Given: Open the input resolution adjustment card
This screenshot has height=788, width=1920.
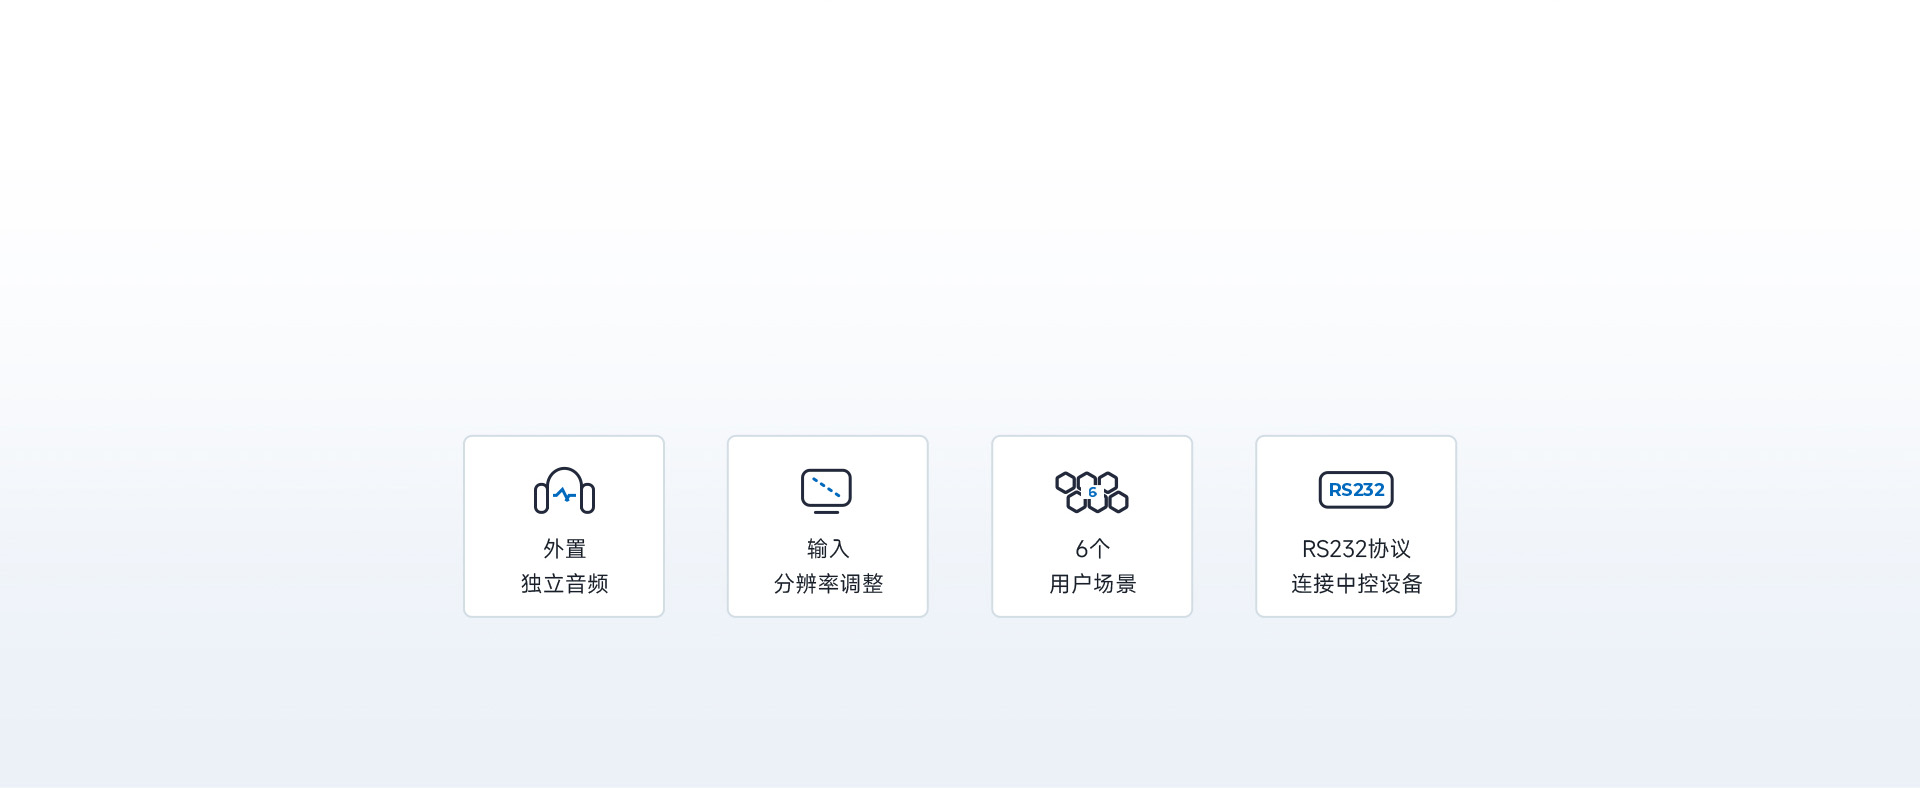Looking at the screenshot, I should coord(828,526).
